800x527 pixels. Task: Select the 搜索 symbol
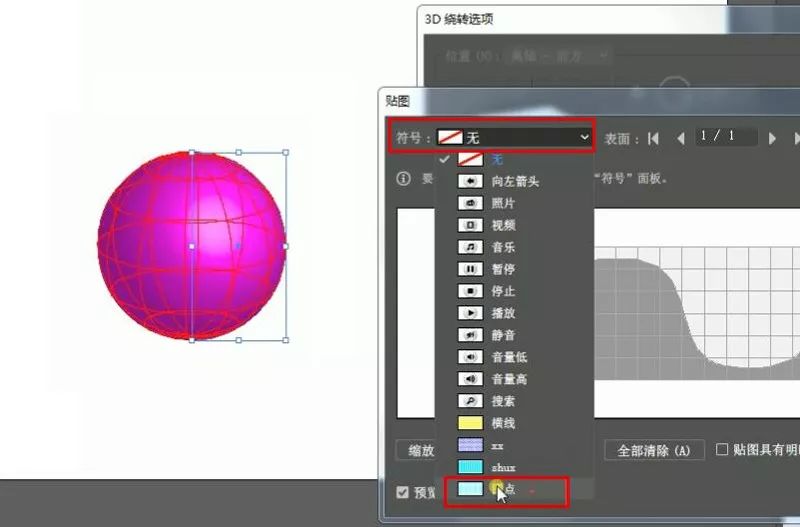[503, 401]
